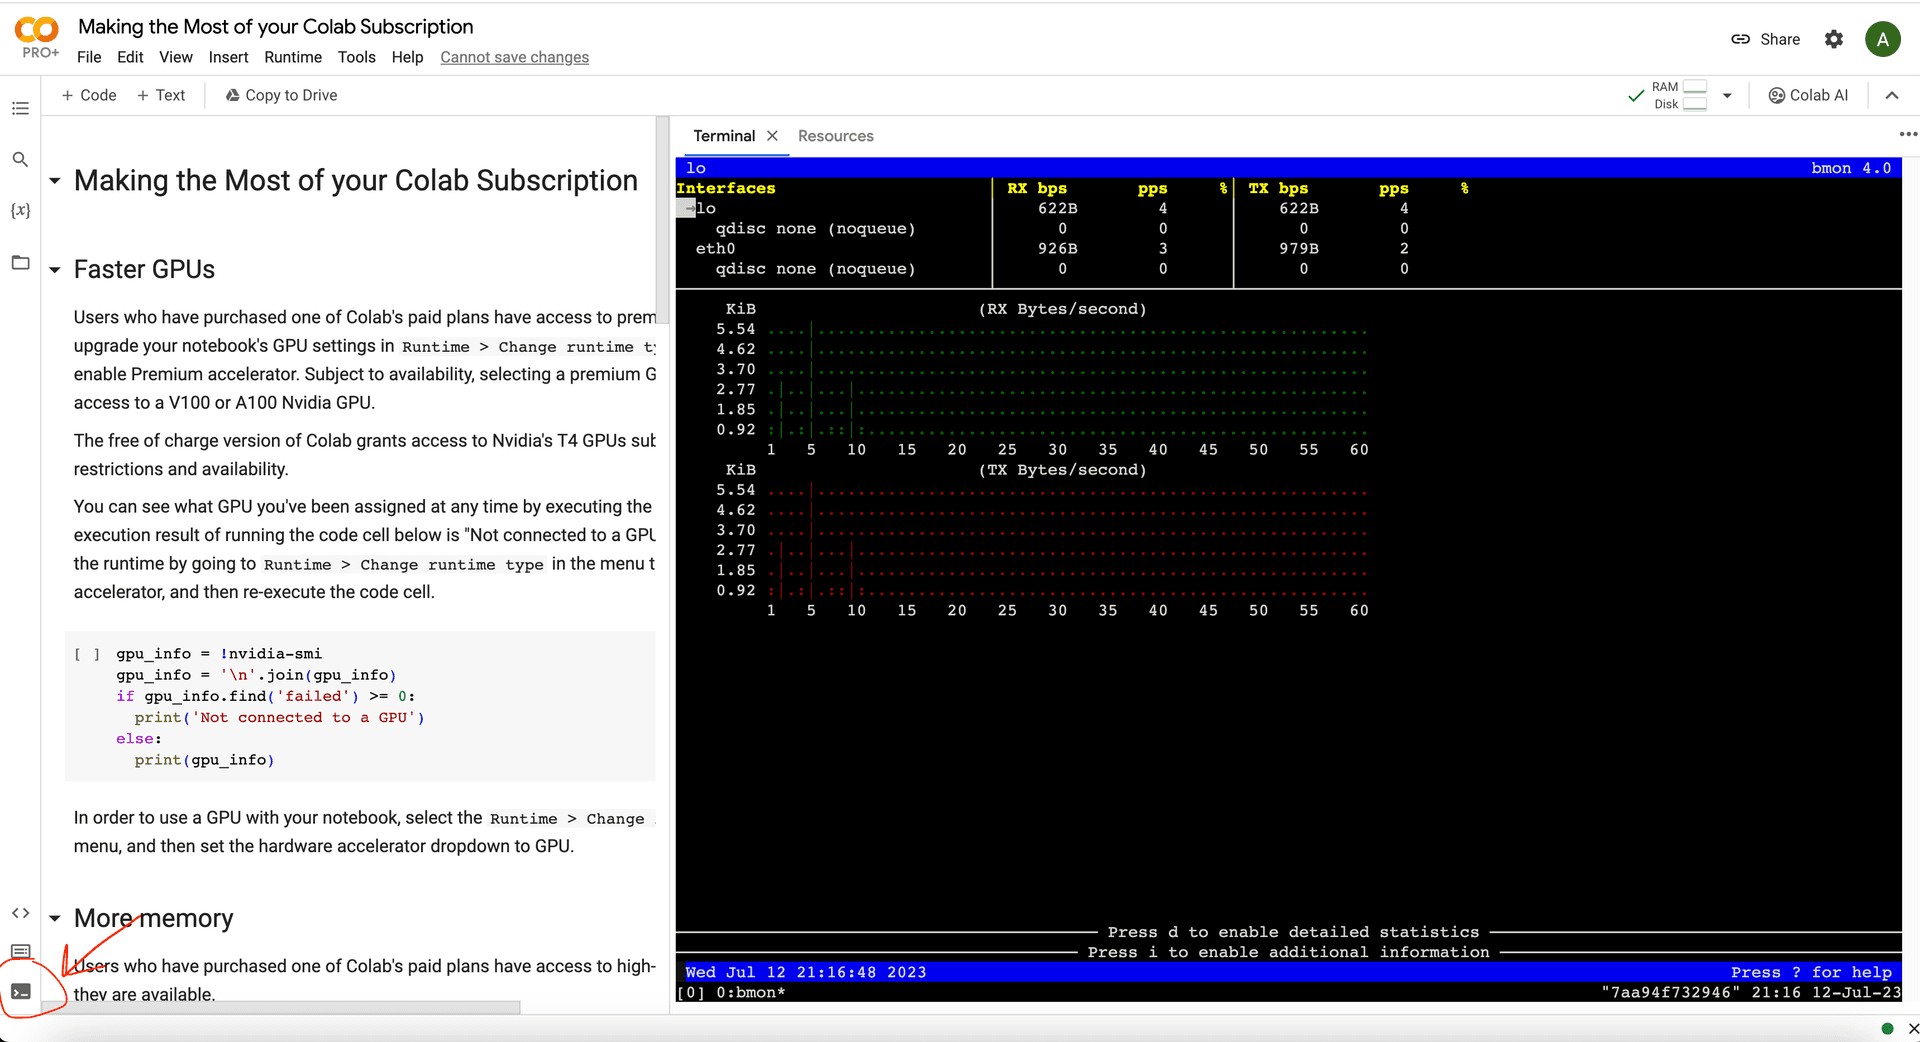Click Copy to Drive button
Viewport: 1920px width, 1042px height.
coord(281,96)
